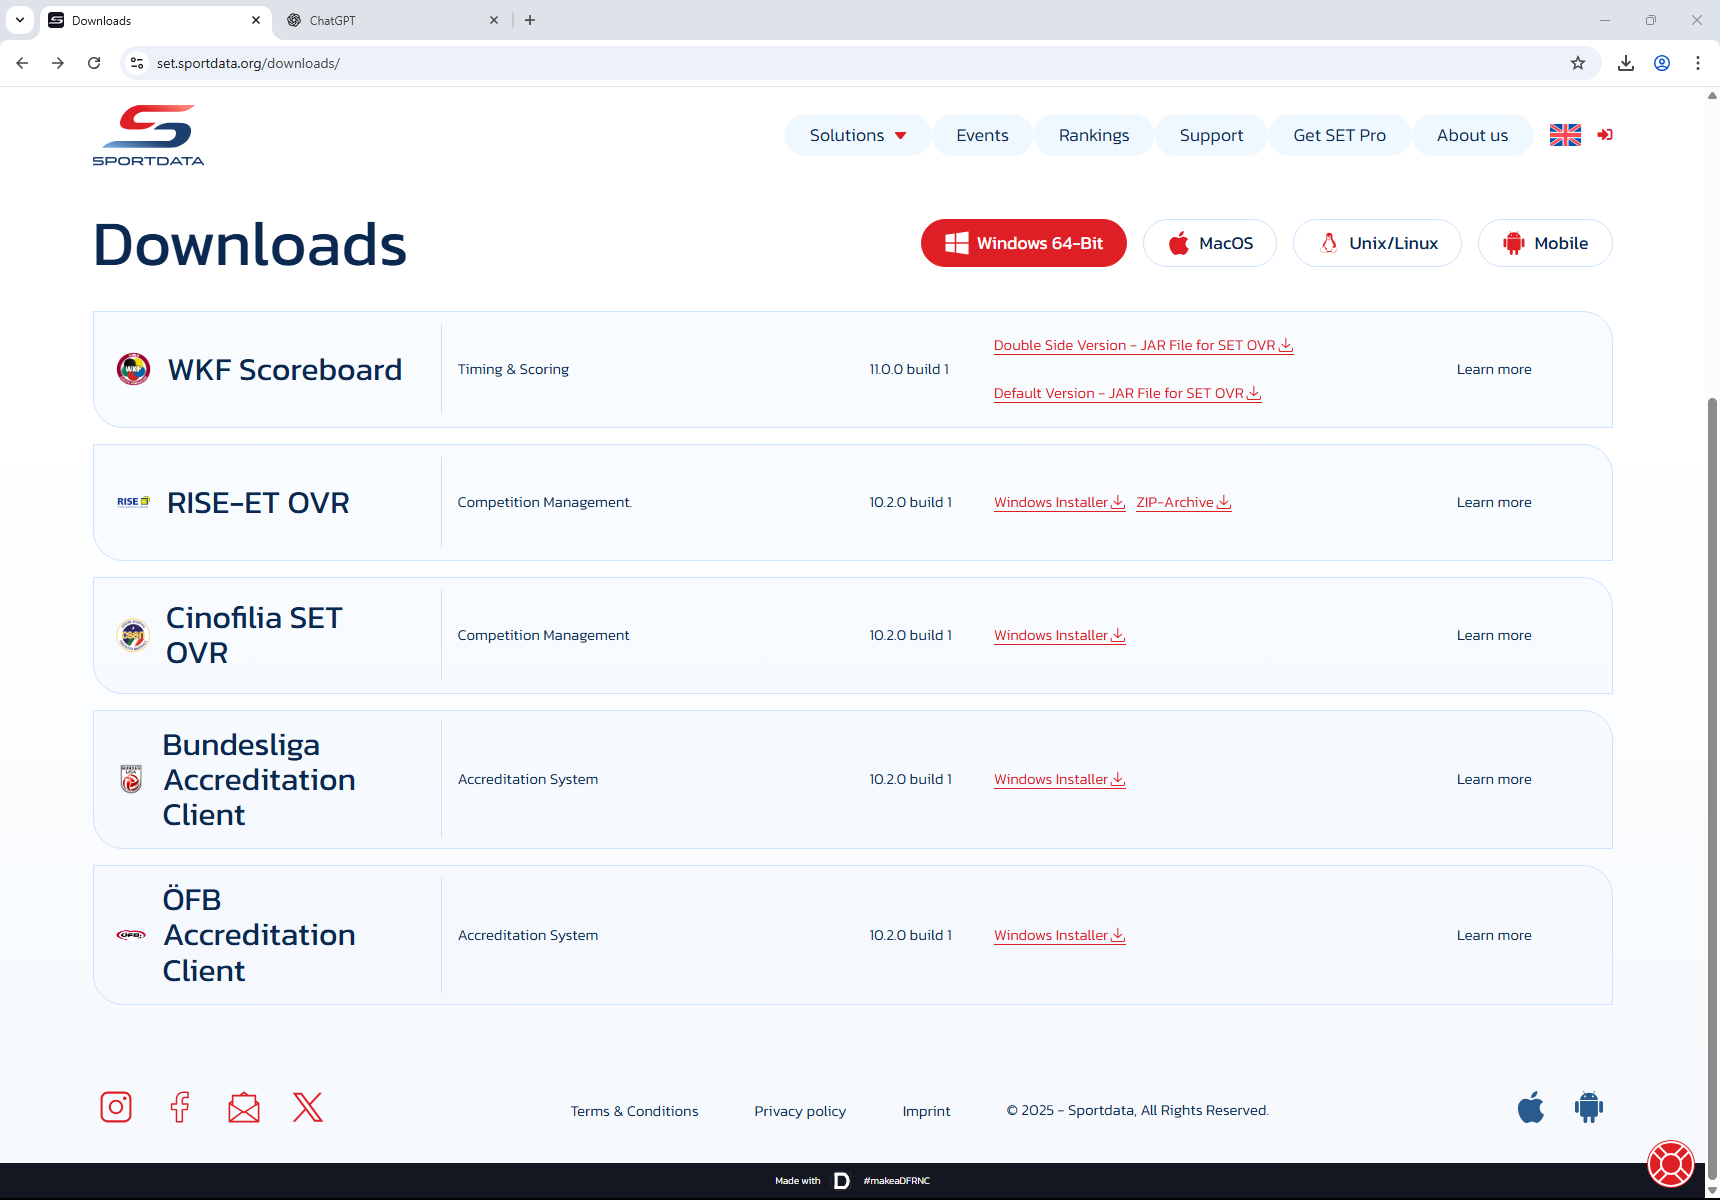
Task: Click the RISE-ET OVR logo icon
Action: (133, 502)
